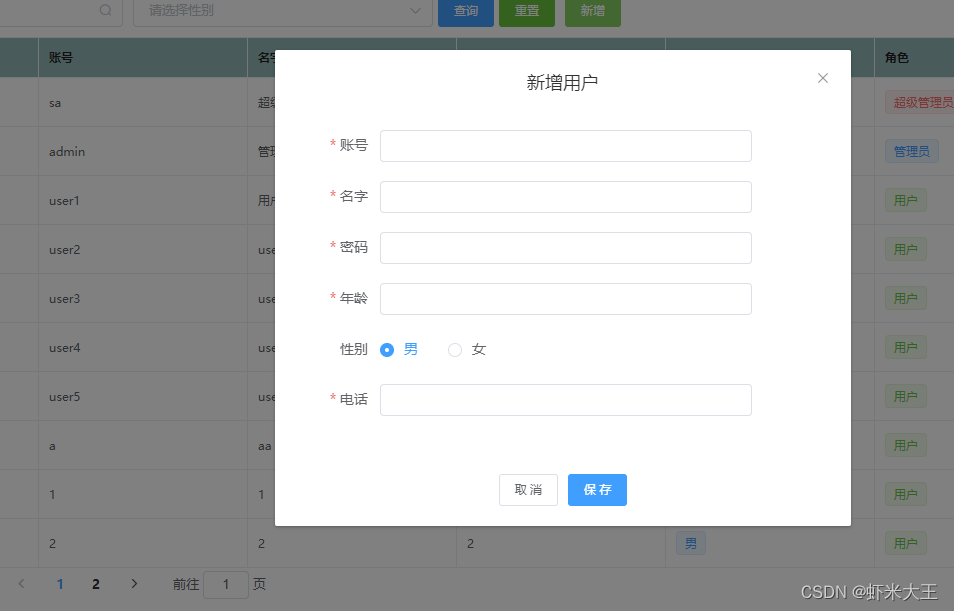This screenshot has height=611, width=954.
Task: Click the search magnifier icon in background page
Action: 105,10
